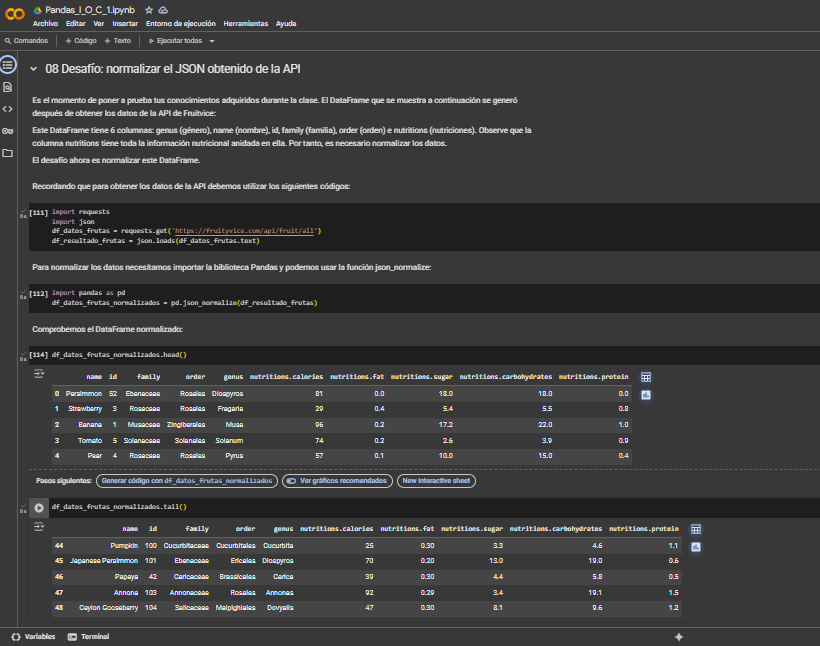Click the nutritions.protein header in tail table
The image size is (820, 646).
(x=644, y=529)
